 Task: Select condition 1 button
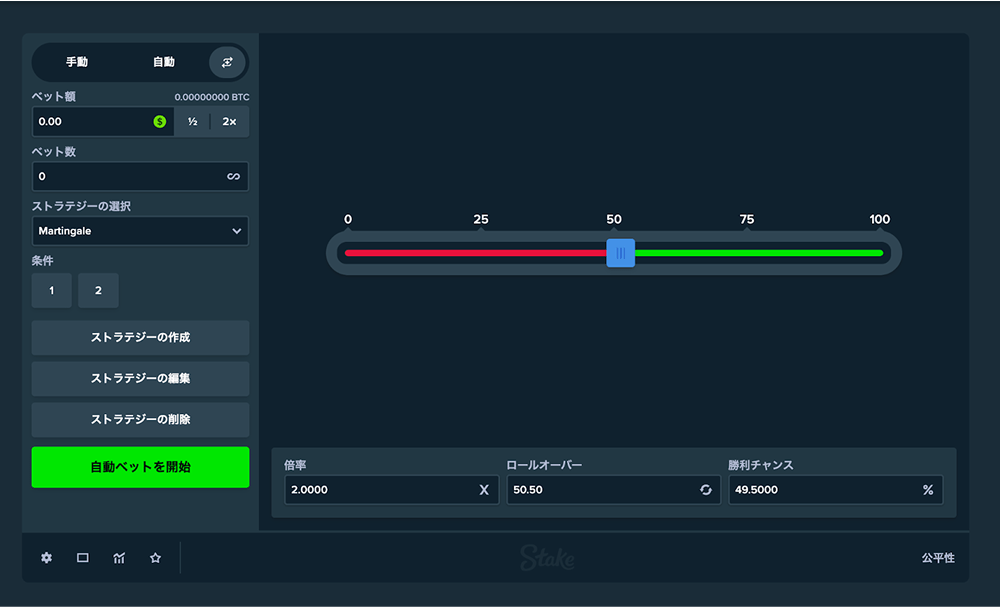pos(52,290)
